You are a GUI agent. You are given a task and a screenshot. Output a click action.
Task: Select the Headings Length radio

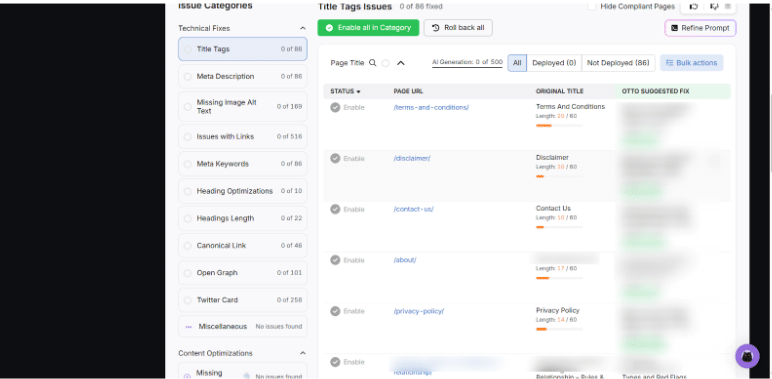pyautogui.click(x=188, y=219)
